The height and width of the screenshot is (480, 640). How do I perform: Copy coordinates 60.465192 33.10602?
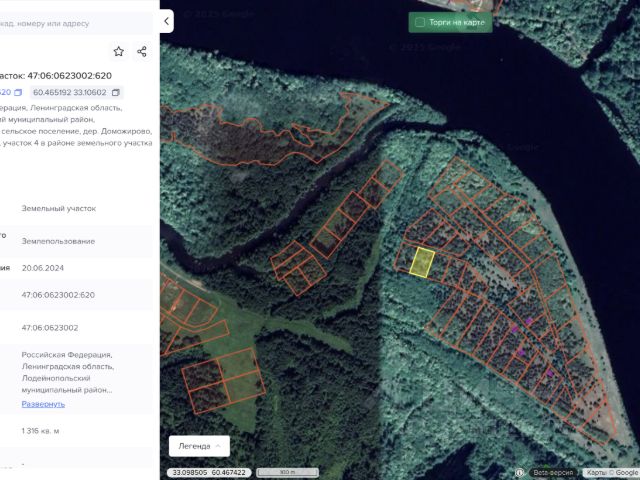tap(116, 93)
